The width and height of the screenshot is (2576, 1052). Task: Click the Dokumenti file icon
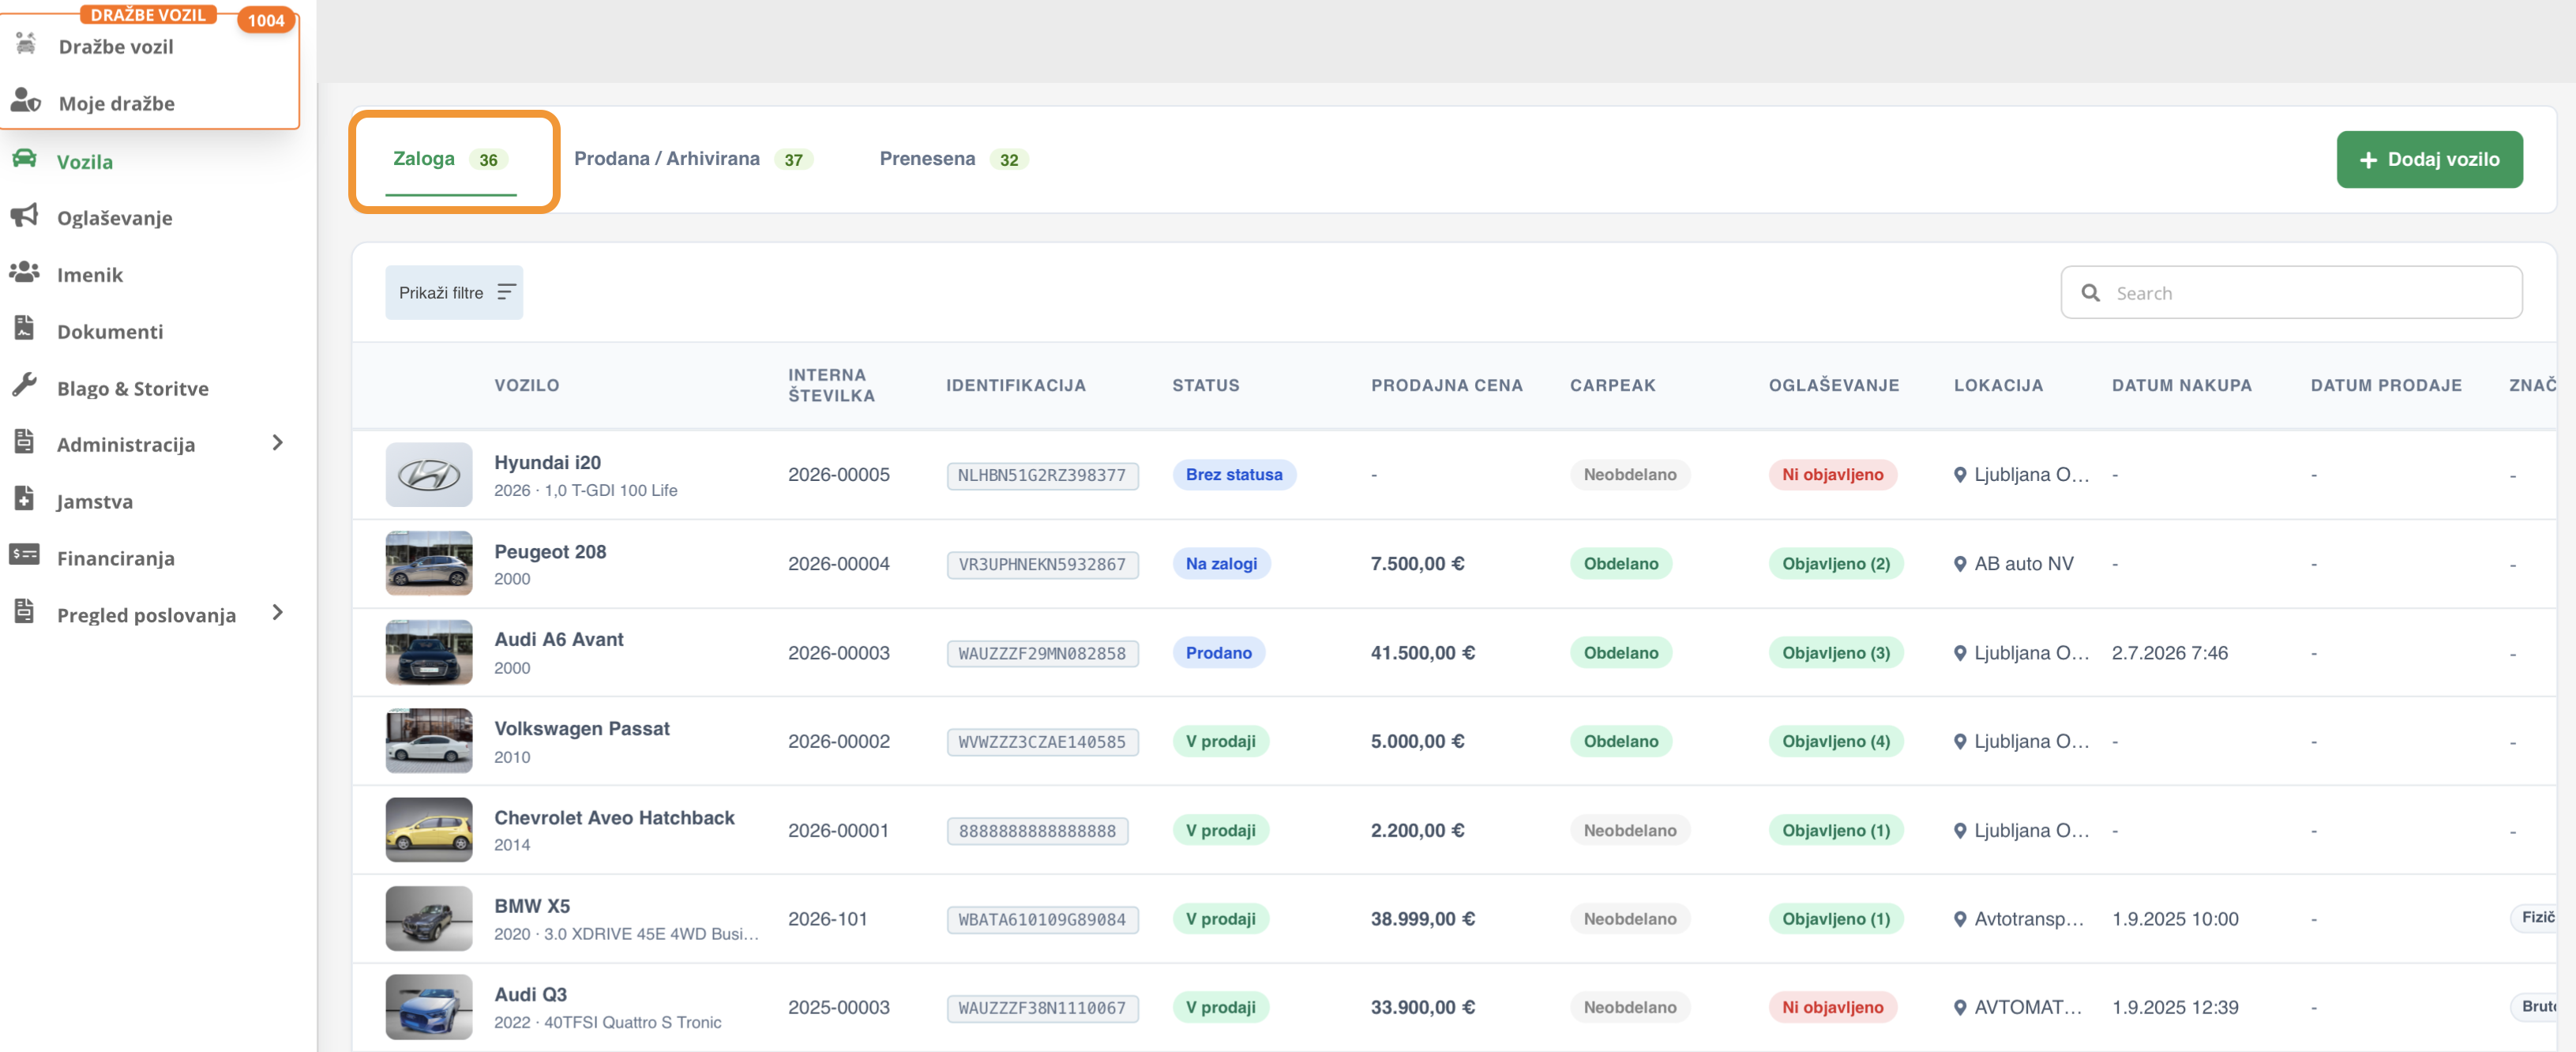(x=25, y=329)
